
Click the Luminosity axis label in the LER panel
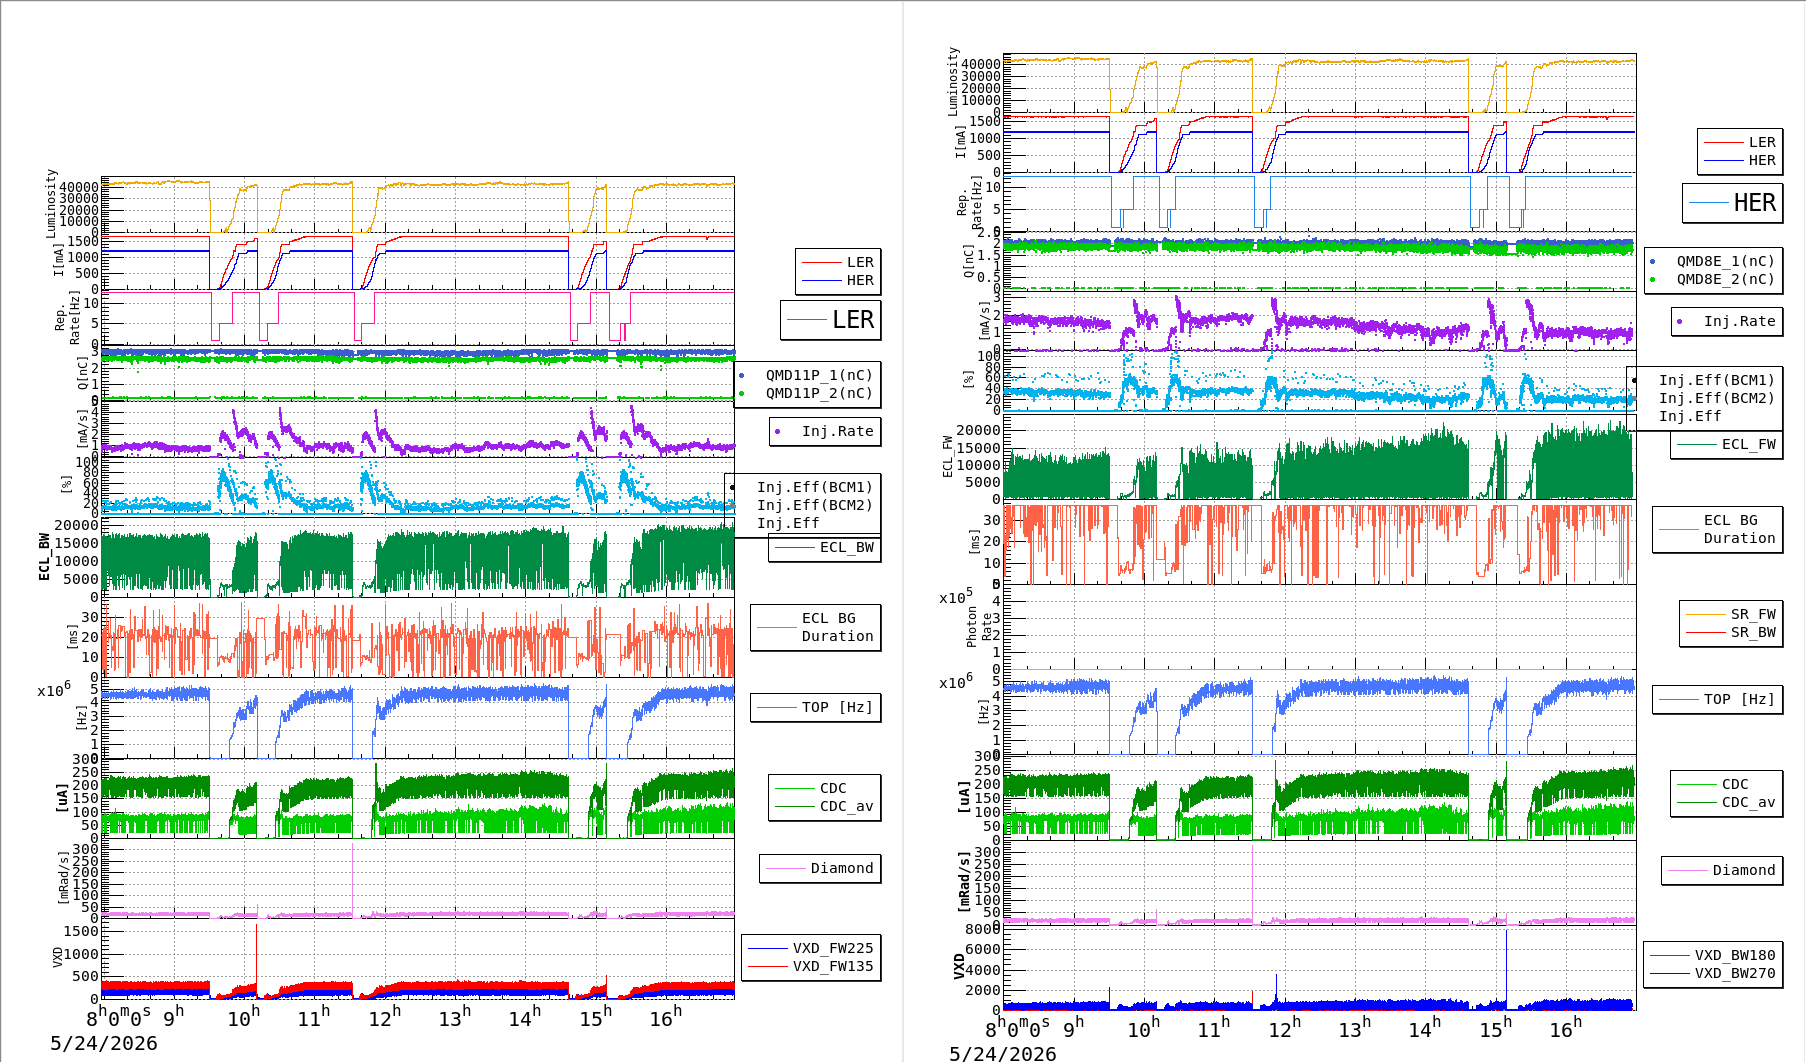(x=51, y=203)
